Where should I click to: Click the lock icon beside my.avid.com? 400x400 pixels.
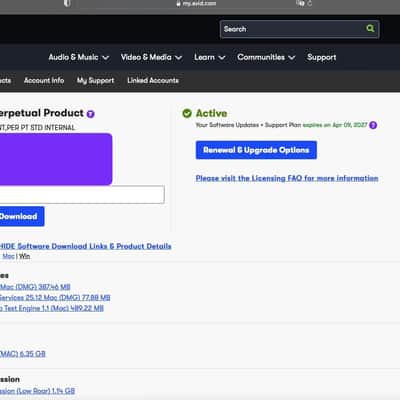pos(178,4)
